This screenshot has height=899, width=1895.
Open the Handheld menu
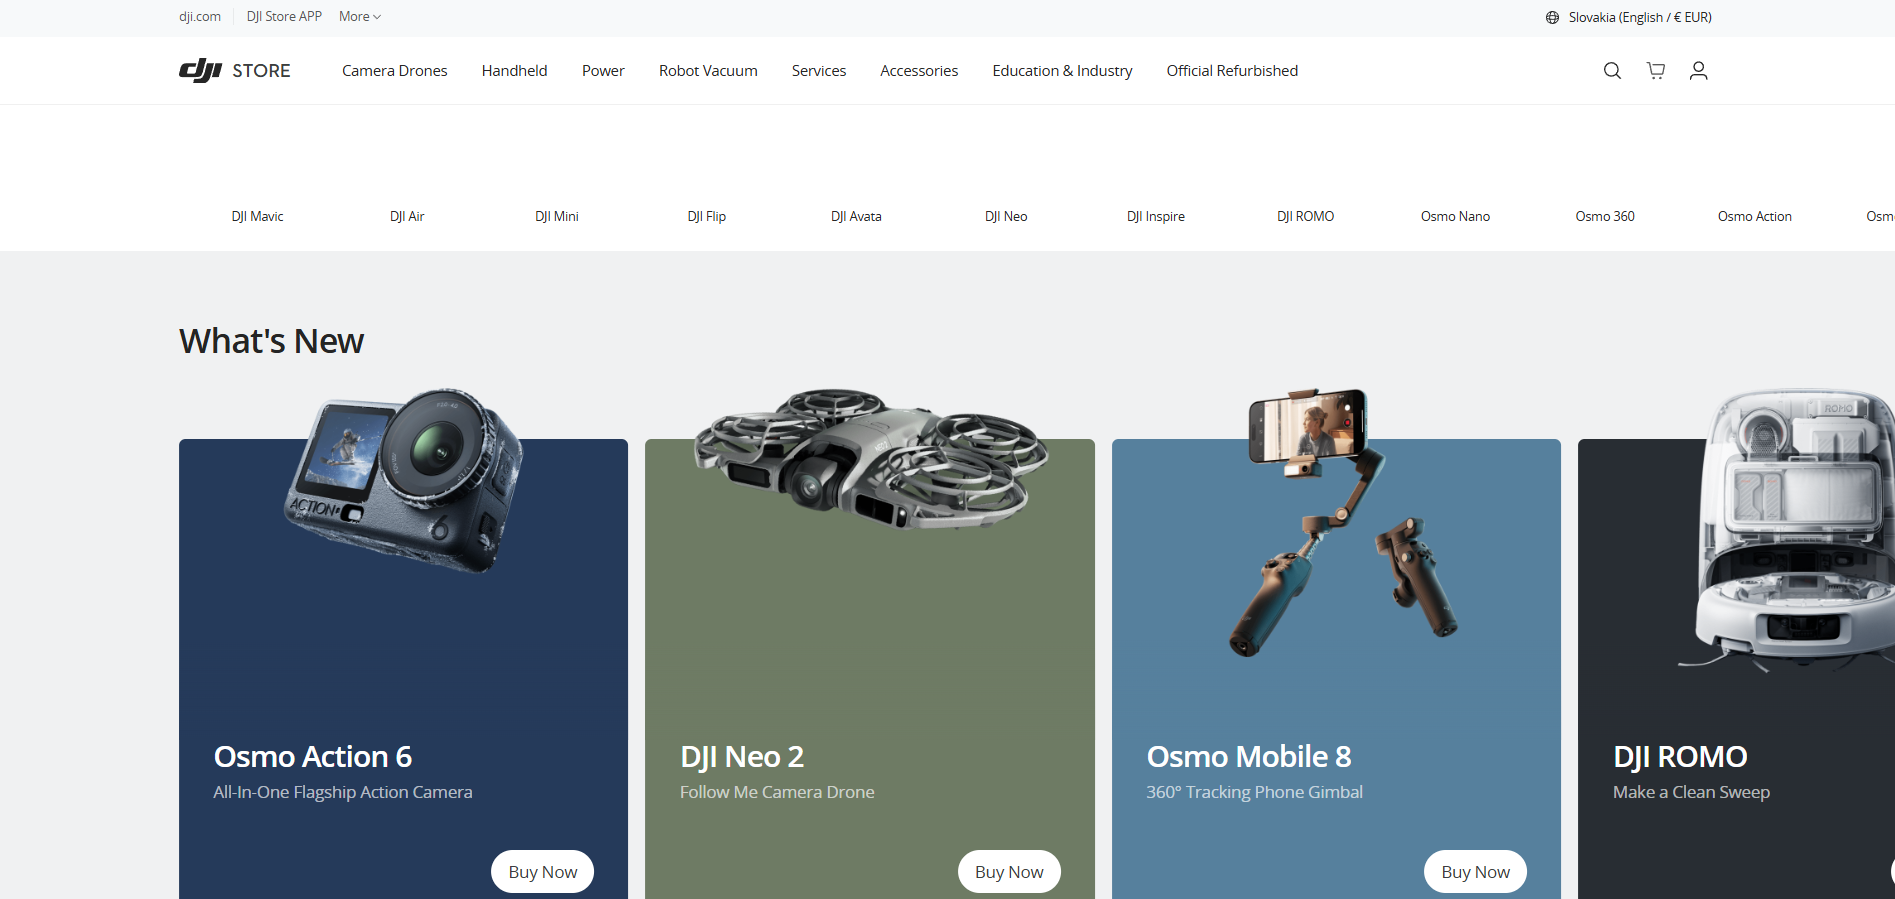tap(514, 71)
